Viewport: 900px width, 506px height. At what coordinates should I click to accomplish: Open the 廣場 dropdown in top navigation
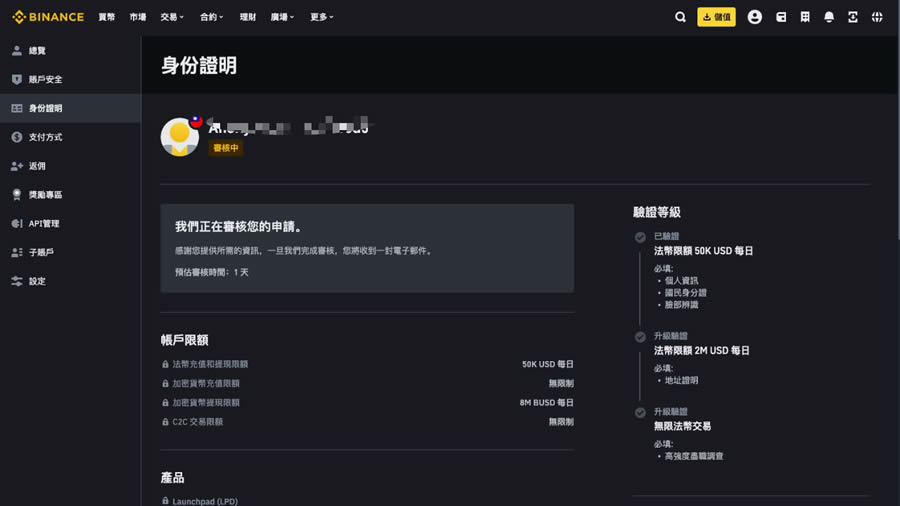[x=282, y=17]
